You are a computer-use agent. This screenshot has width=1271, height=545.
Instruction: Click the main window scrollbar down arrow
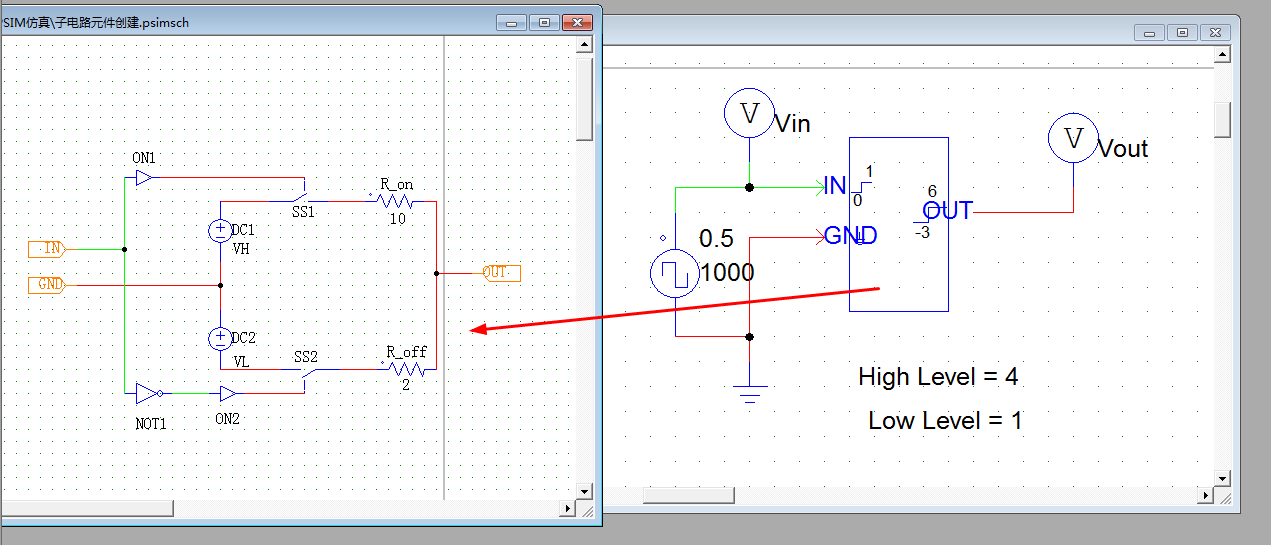[1222, 478]
